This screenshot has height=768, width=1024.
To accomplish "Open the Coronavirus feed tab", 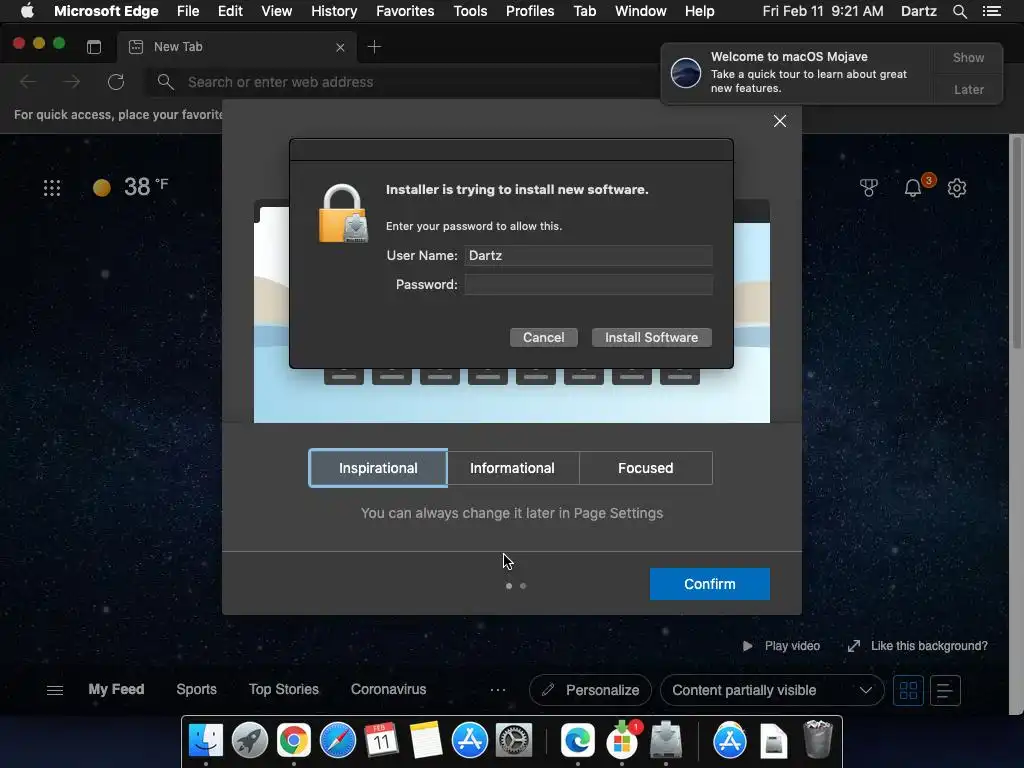I will 389,690.
